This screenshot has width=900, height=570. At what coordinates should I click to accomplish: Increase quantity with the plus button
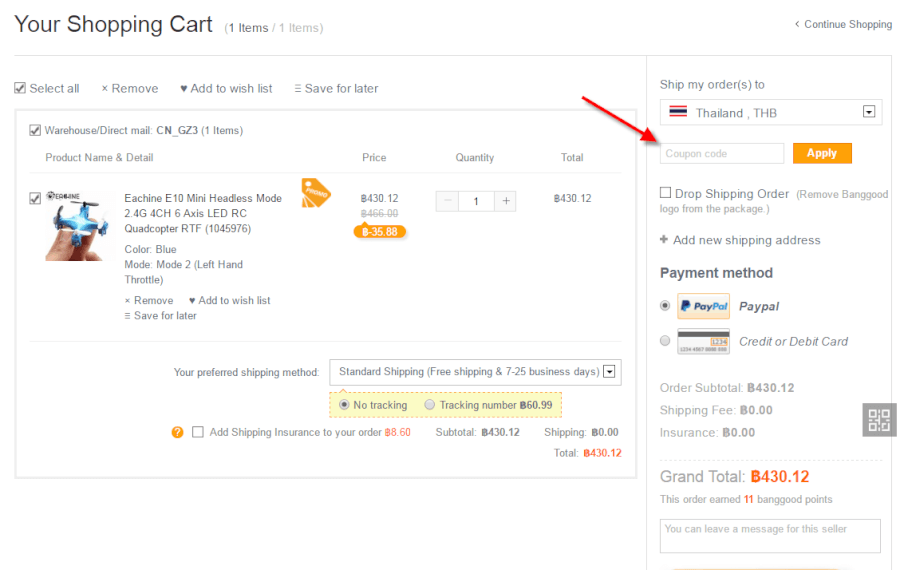pyautogui.click(x=507, y=201)
